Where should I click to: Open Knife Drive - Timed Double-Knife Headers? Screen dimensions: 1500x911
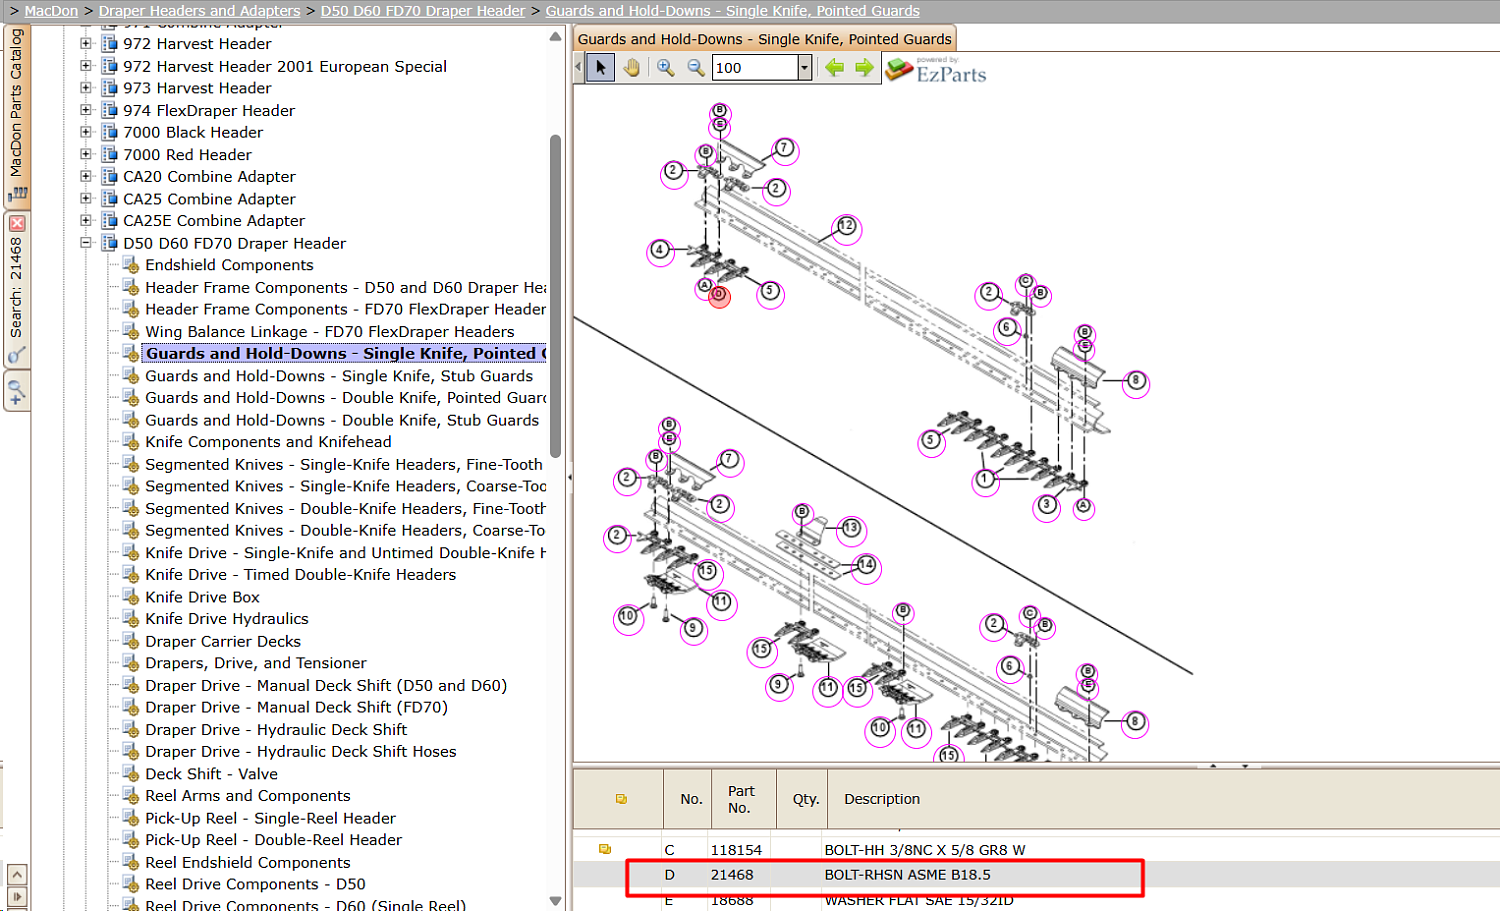tap(301, 575)
